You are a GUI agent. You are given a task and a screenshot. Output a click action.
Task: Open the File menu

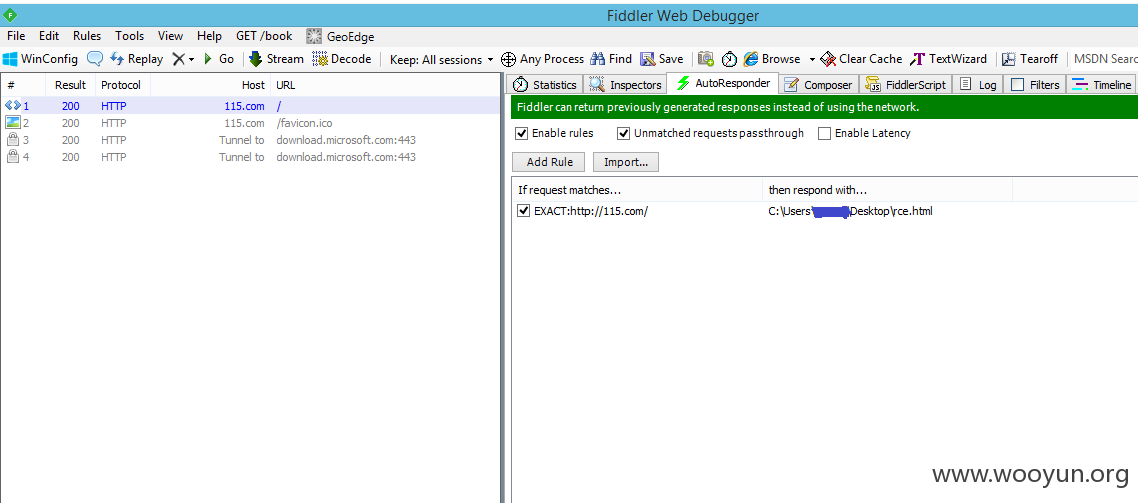click(16, 36)
